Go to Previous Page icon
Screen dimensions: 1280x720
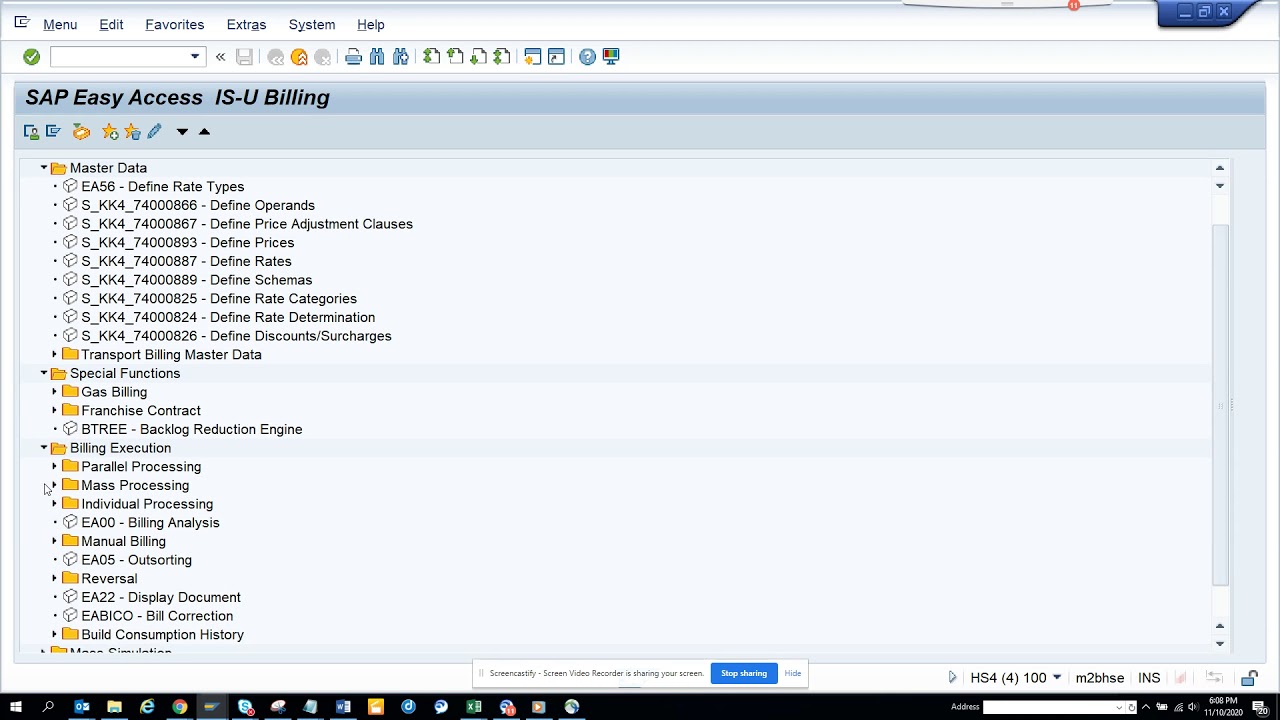[x=455, y=57]
